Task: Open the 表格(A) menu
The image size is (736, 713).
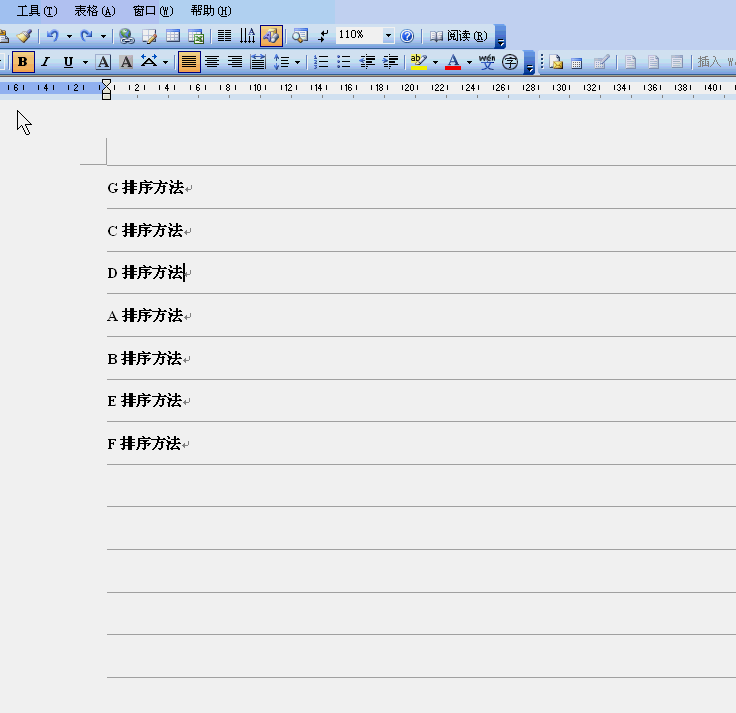Action: click(95, 11)
